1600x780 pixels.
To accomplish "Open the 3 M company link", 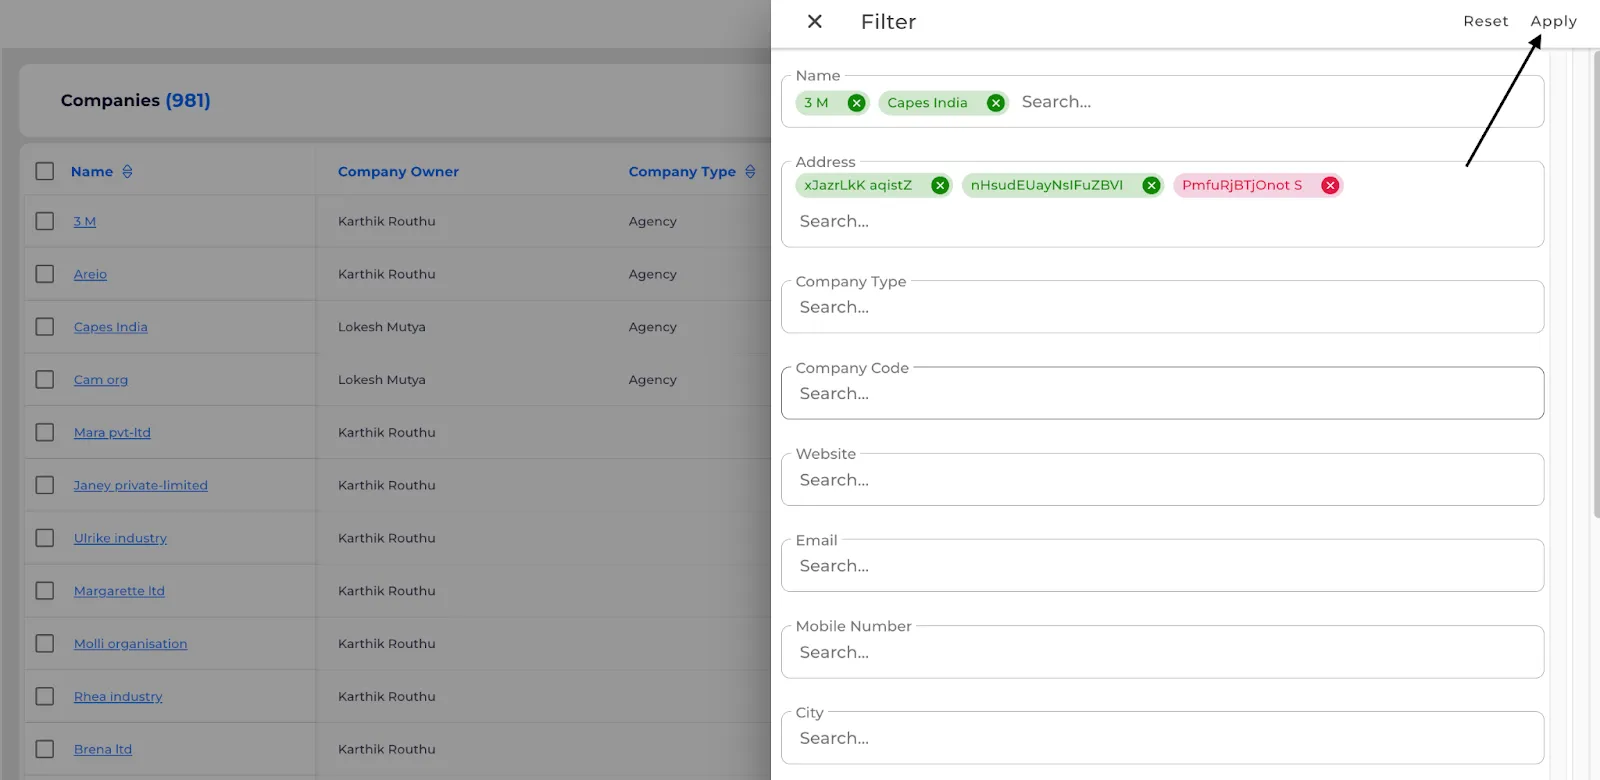I will pyautogui.click(x=85, y=221).
